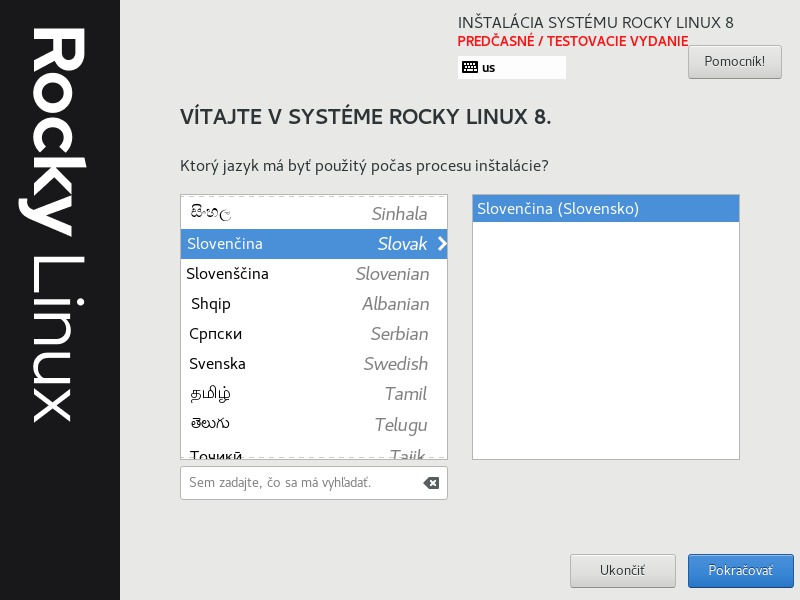Clear the search field with the backspace icon
Viewport: 800px width, 600px height.
pyautogui.click(x=431, y=483)
